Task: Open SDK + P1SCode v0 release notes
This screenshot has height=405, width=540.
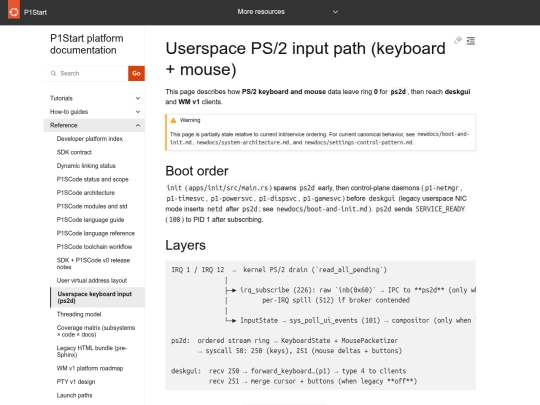Action: (x=93, y=263)
